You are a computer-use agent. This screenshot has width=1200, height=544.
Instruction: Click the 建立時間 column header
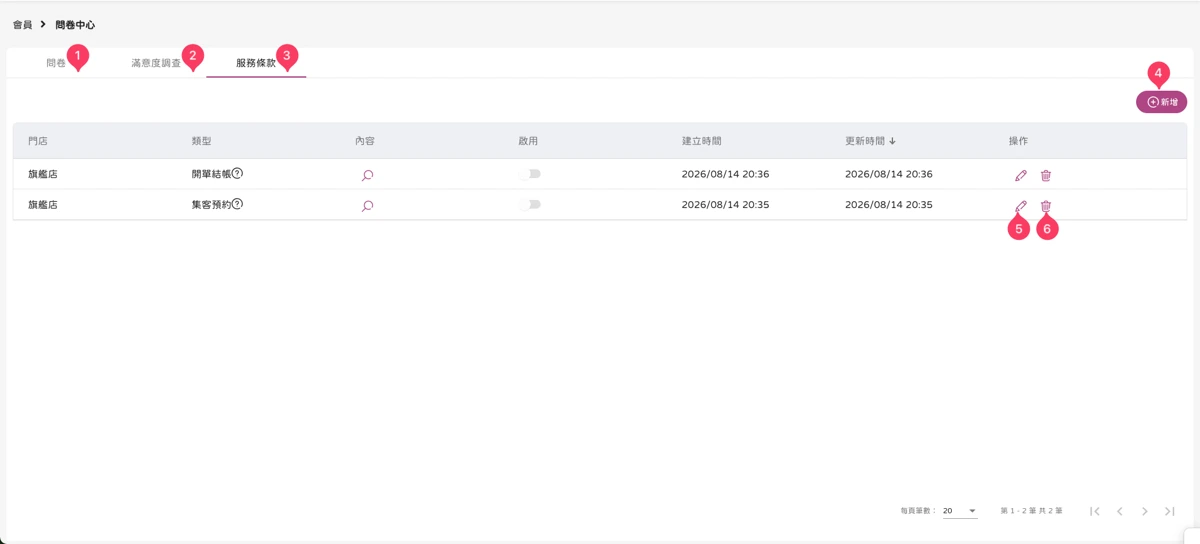click(x=702, y=141)
